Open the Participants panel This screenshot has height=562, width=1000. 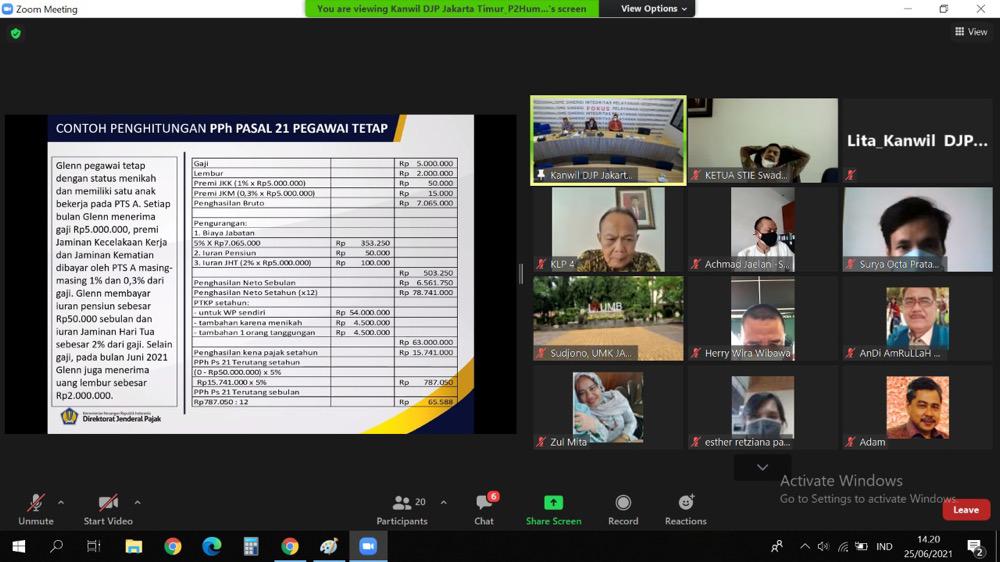pos(402,509)
